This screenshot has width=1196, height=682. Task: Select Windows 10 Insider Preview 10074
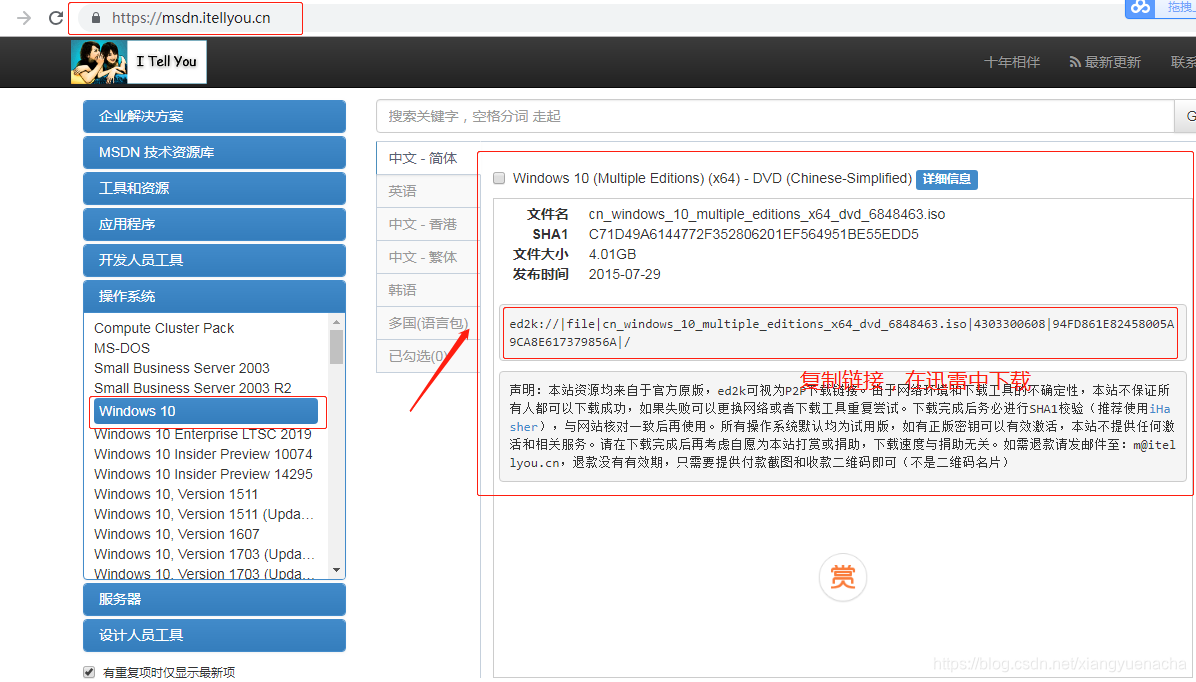point(203,454)
